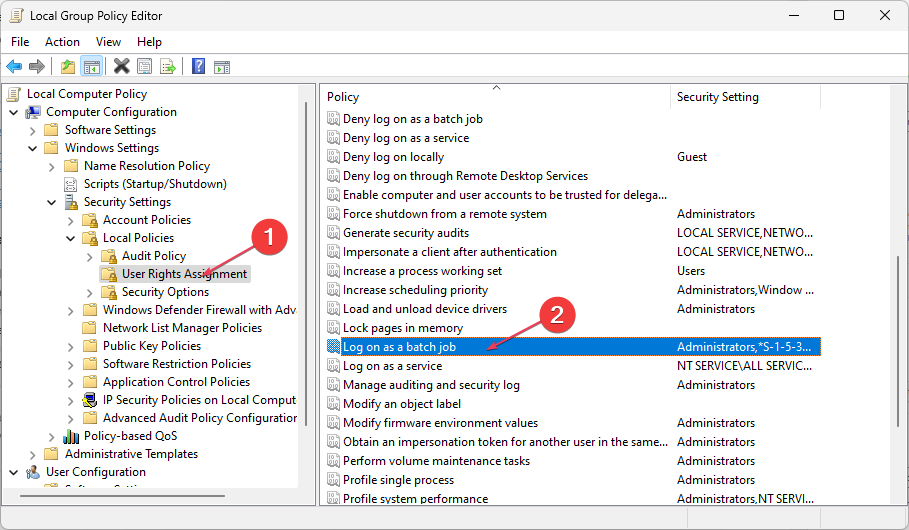The height and width of the screenshot is (530, 909).
Task: Toggle the Show/Hide Console Tree icon
Action: 91,67
